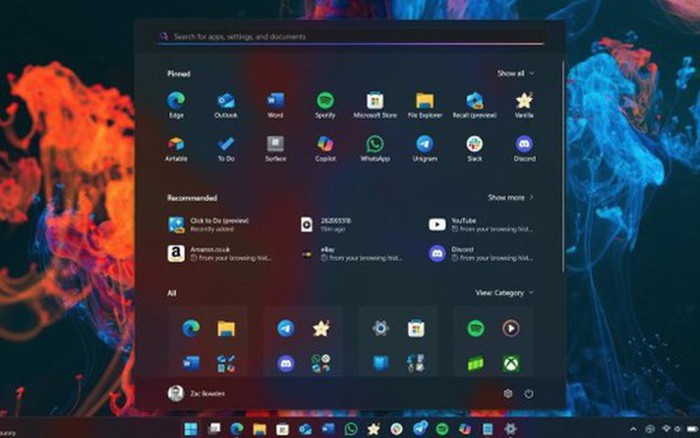Open the View: Category dropdown

[x=504, y=293]
